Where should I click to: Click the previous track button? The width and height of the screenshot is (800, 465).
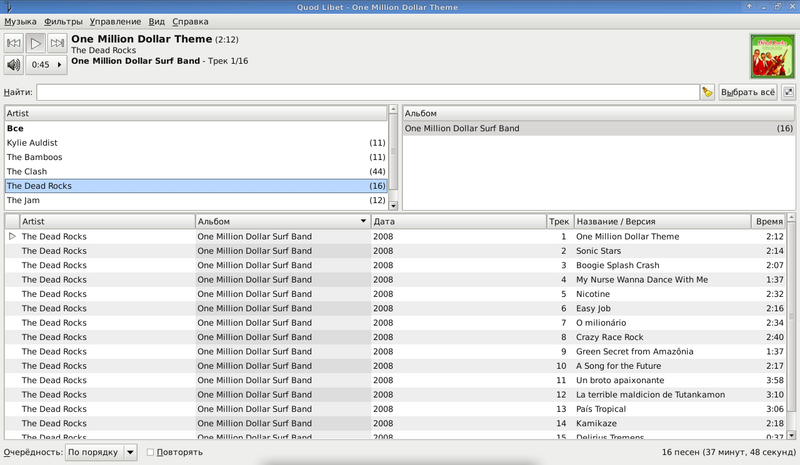14,43
